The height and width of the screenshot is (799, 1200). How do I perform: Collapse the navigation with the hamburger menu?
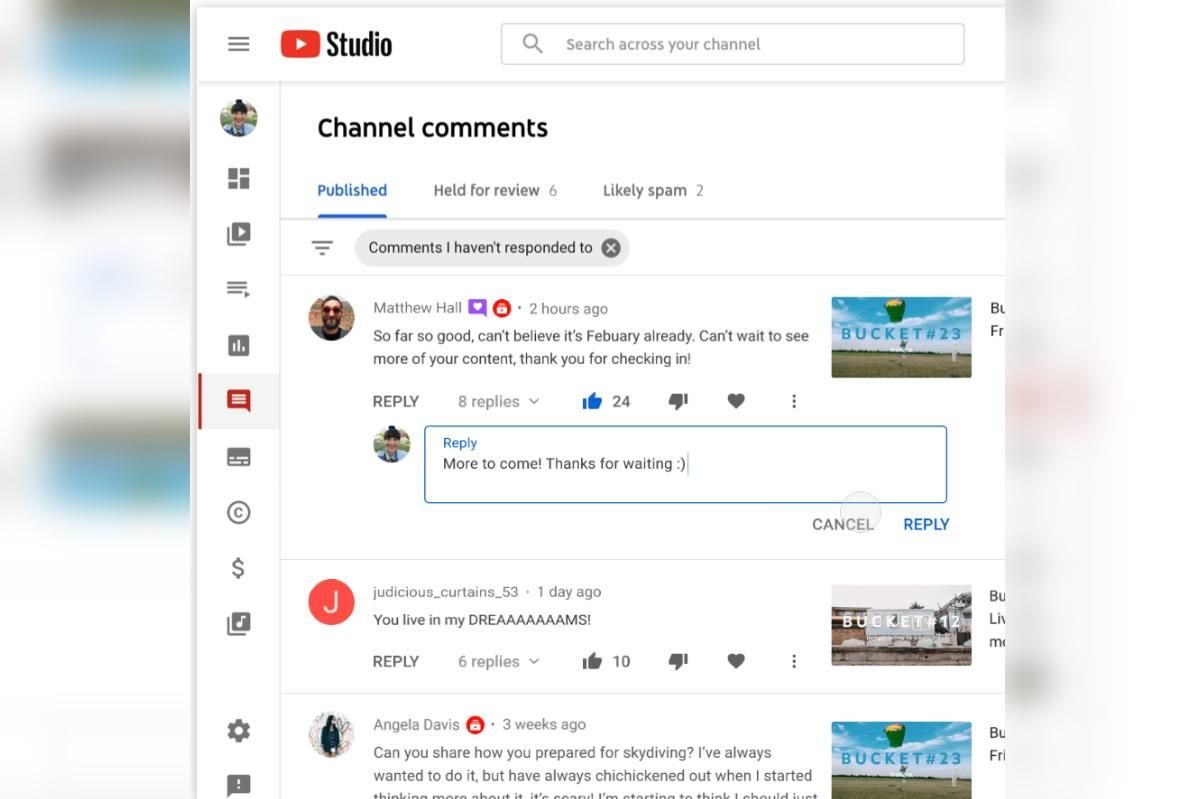(238, 43)
